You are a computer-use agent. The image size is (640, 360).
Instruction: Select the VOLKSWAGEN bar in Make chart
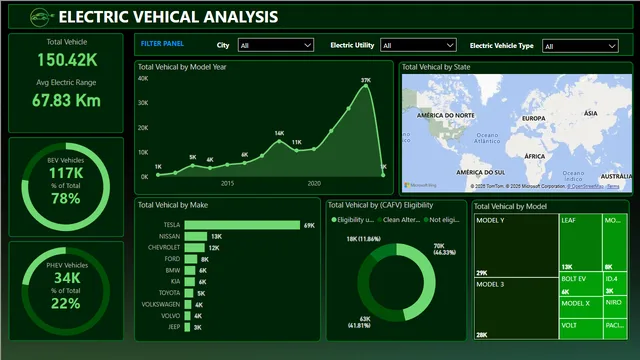(188, 304)
